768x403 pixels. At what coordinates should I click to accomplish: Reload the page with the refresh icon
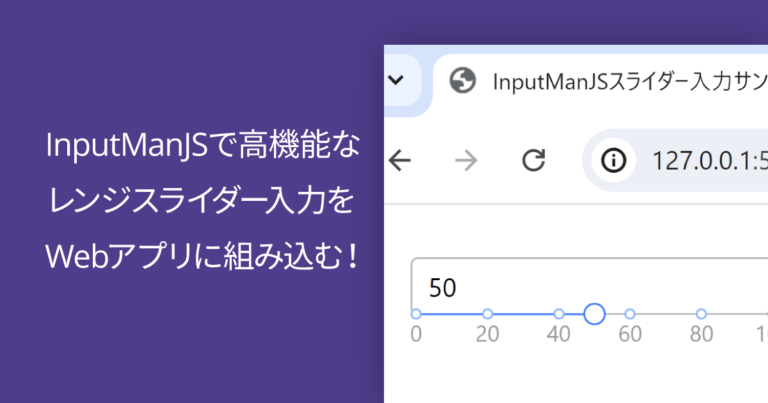[533, 160]
